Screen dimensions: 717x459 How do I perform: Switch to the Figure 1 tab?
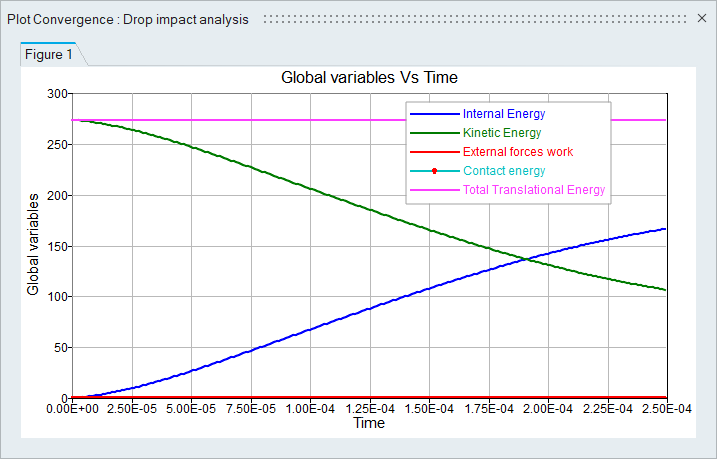[x=49, y=55]
